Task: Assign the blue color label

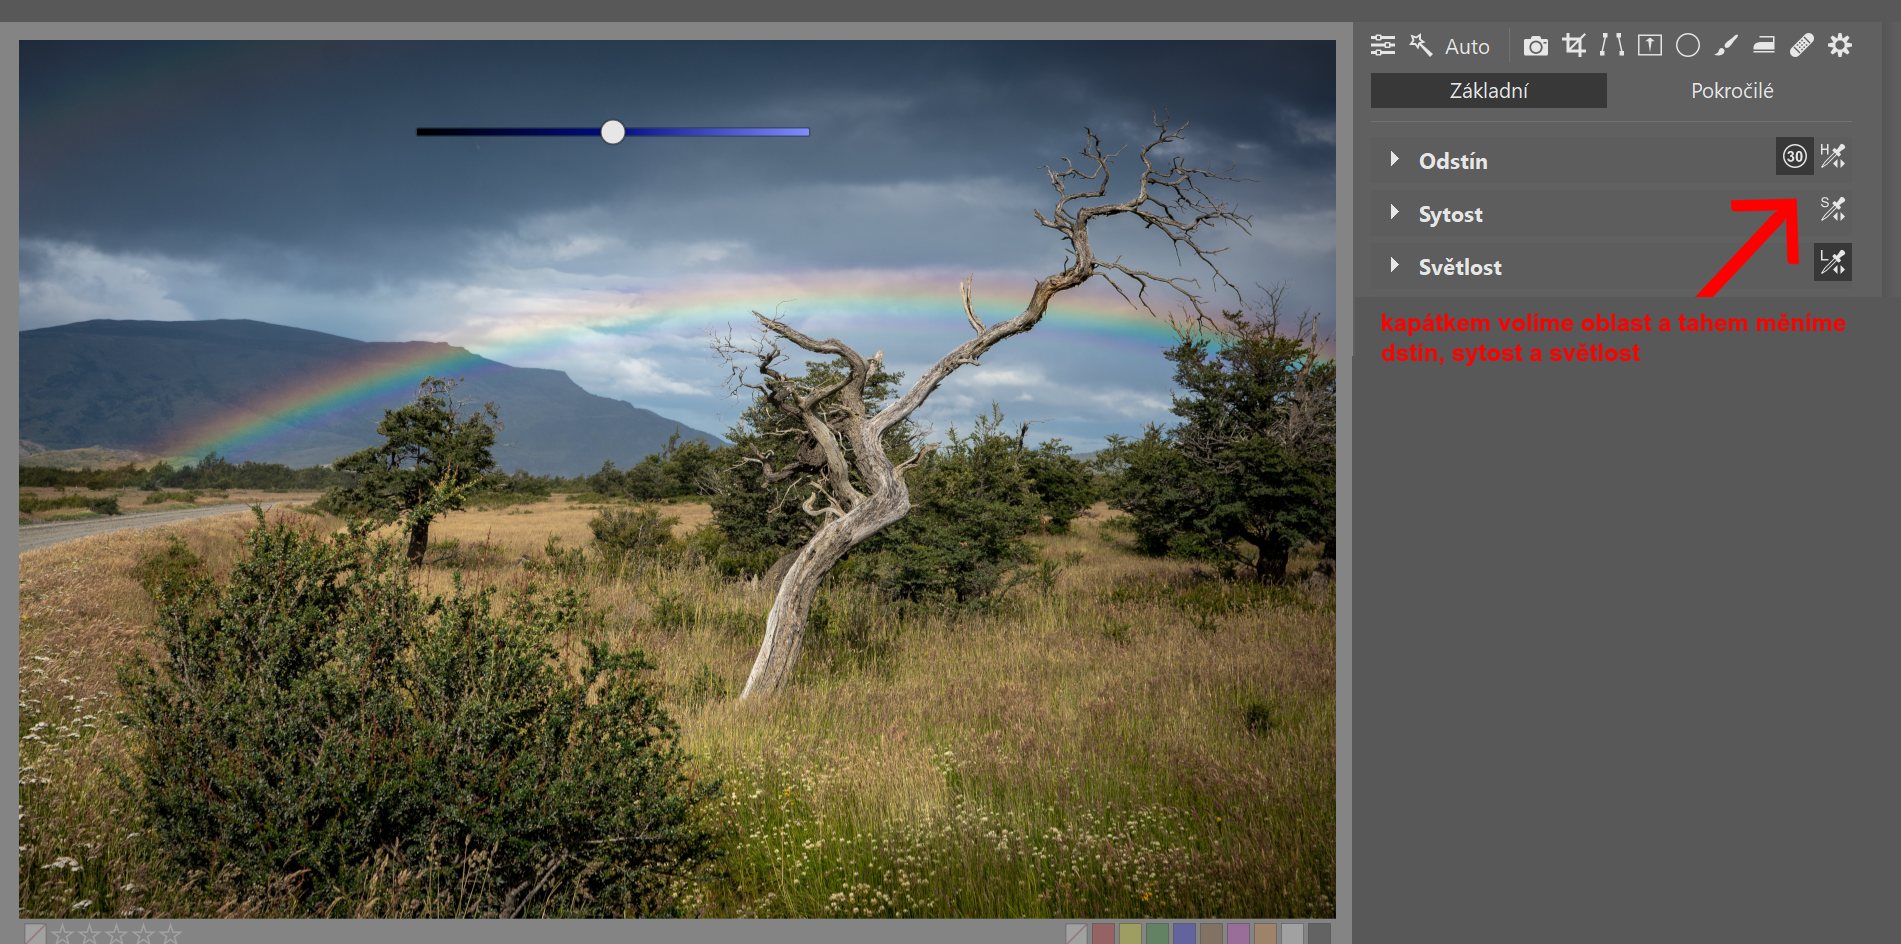Action: point(1184,934)
